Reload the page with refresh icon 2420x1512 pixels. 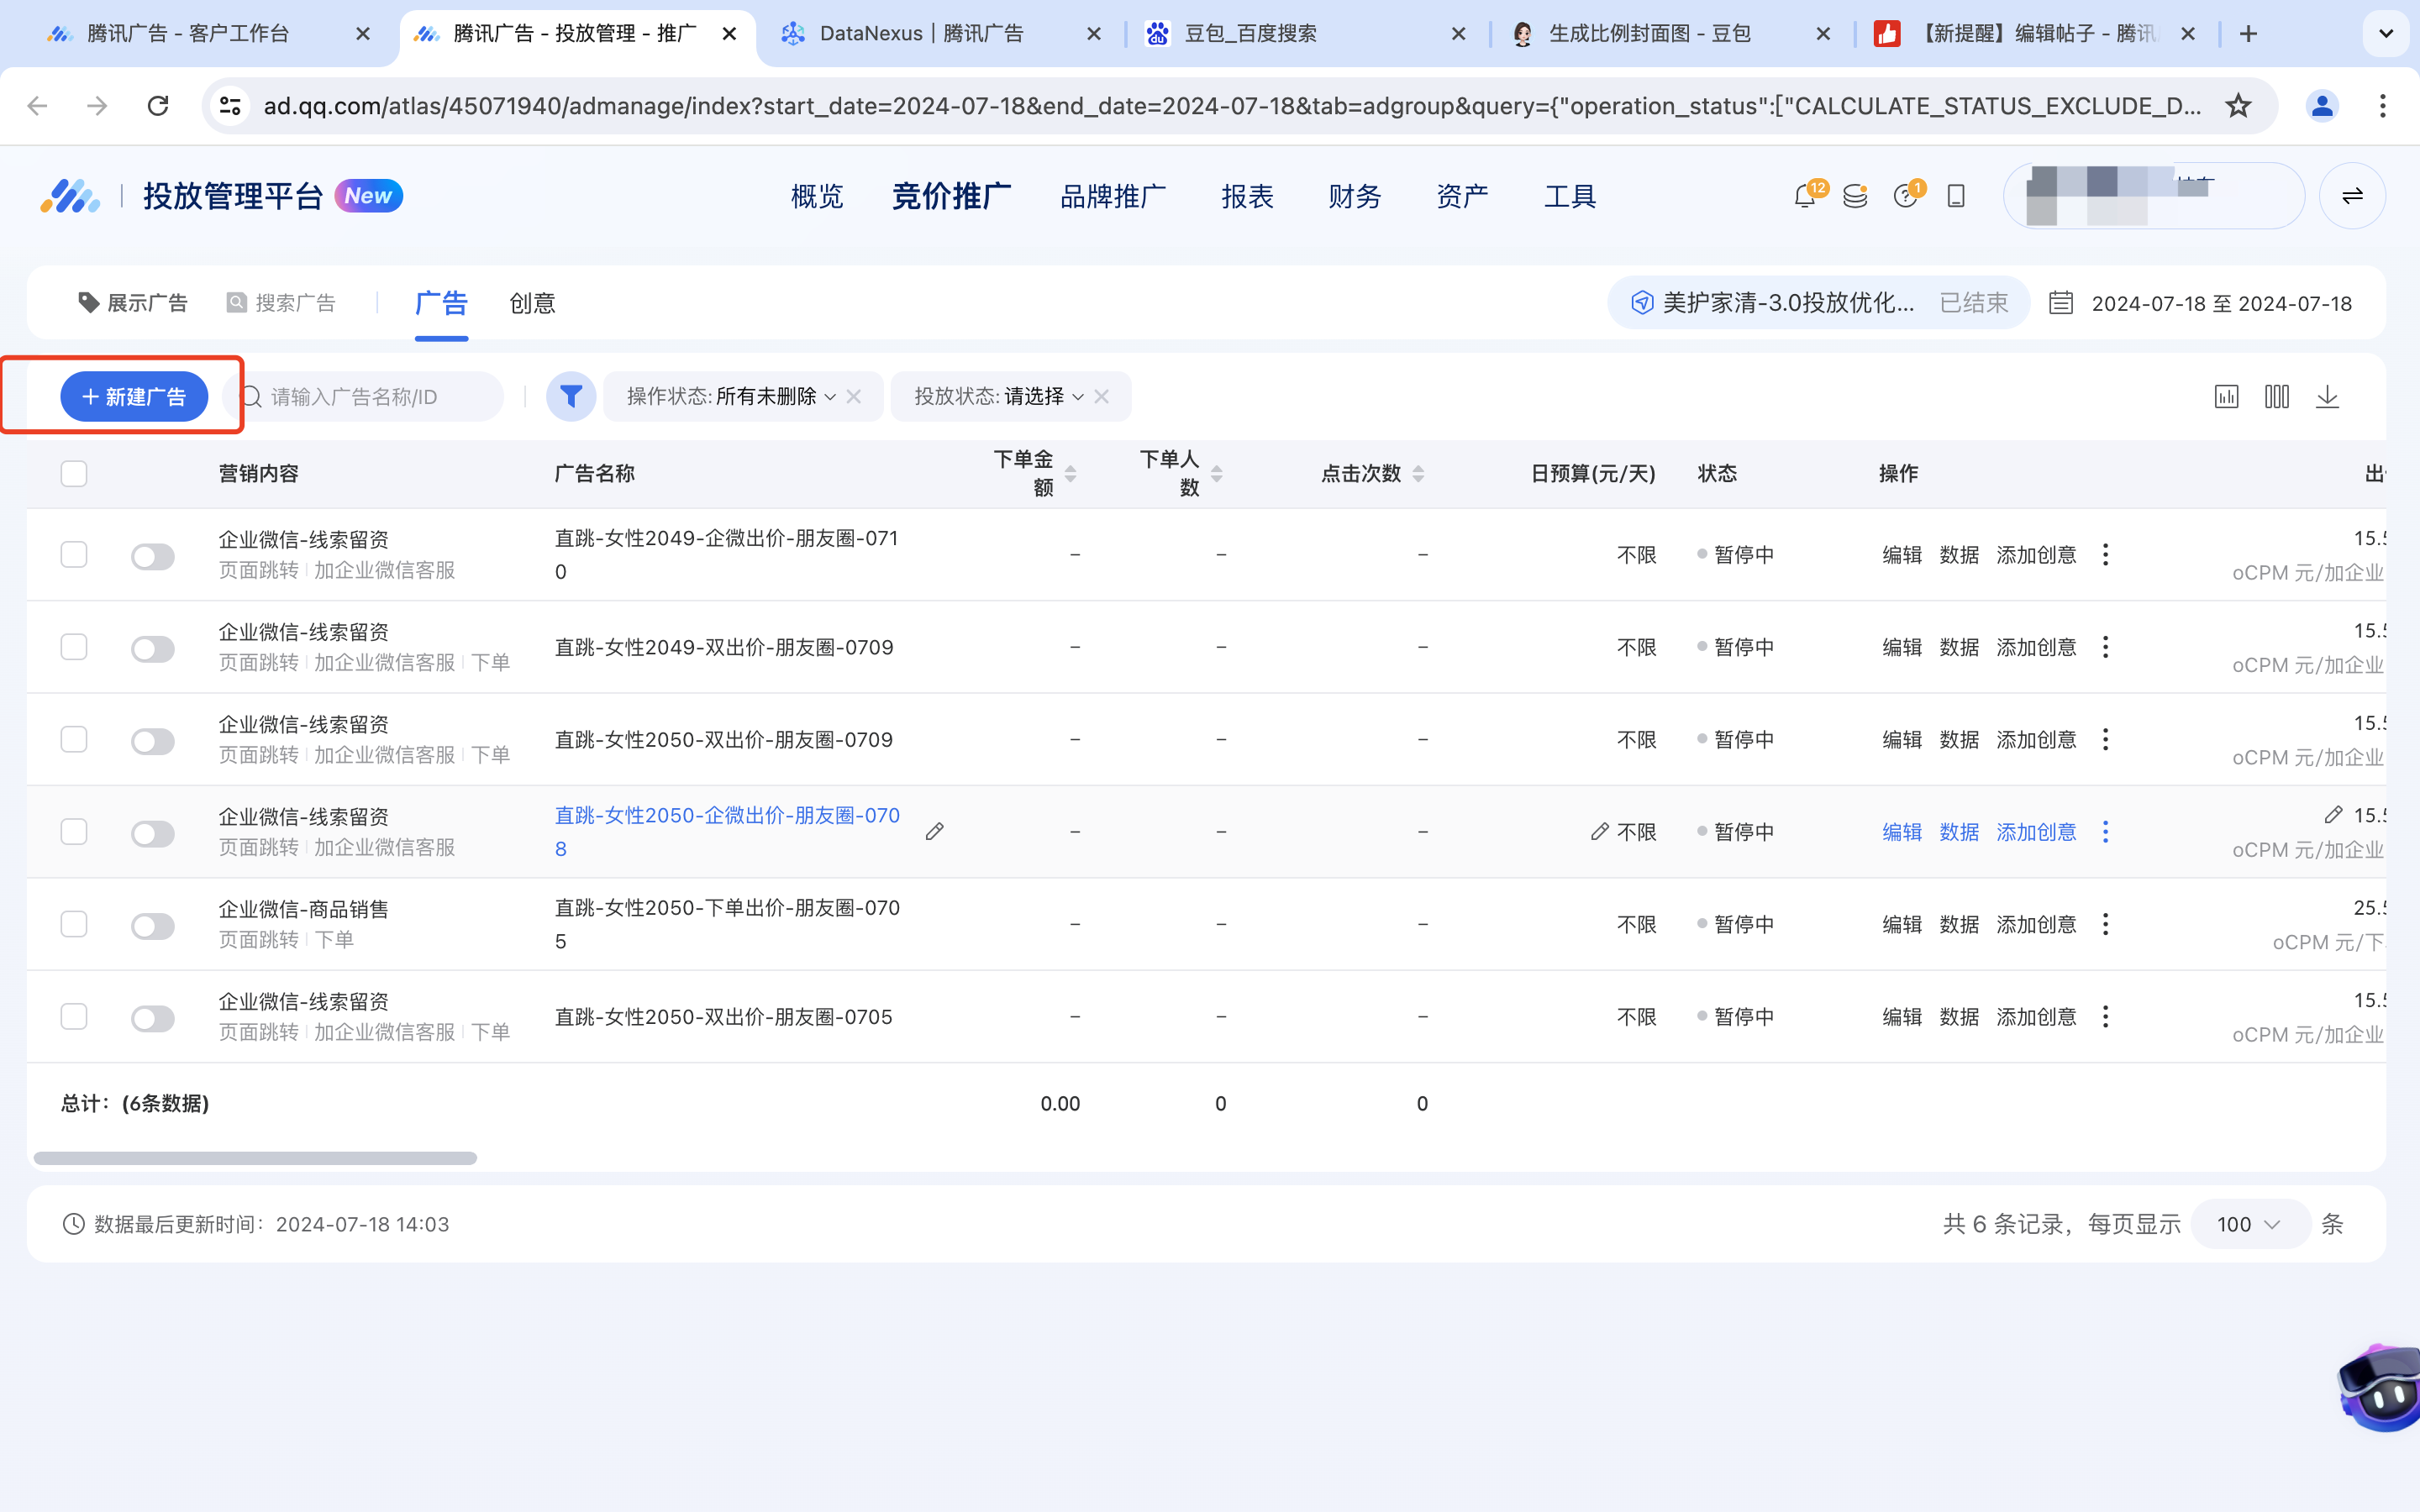coord(158,105)
